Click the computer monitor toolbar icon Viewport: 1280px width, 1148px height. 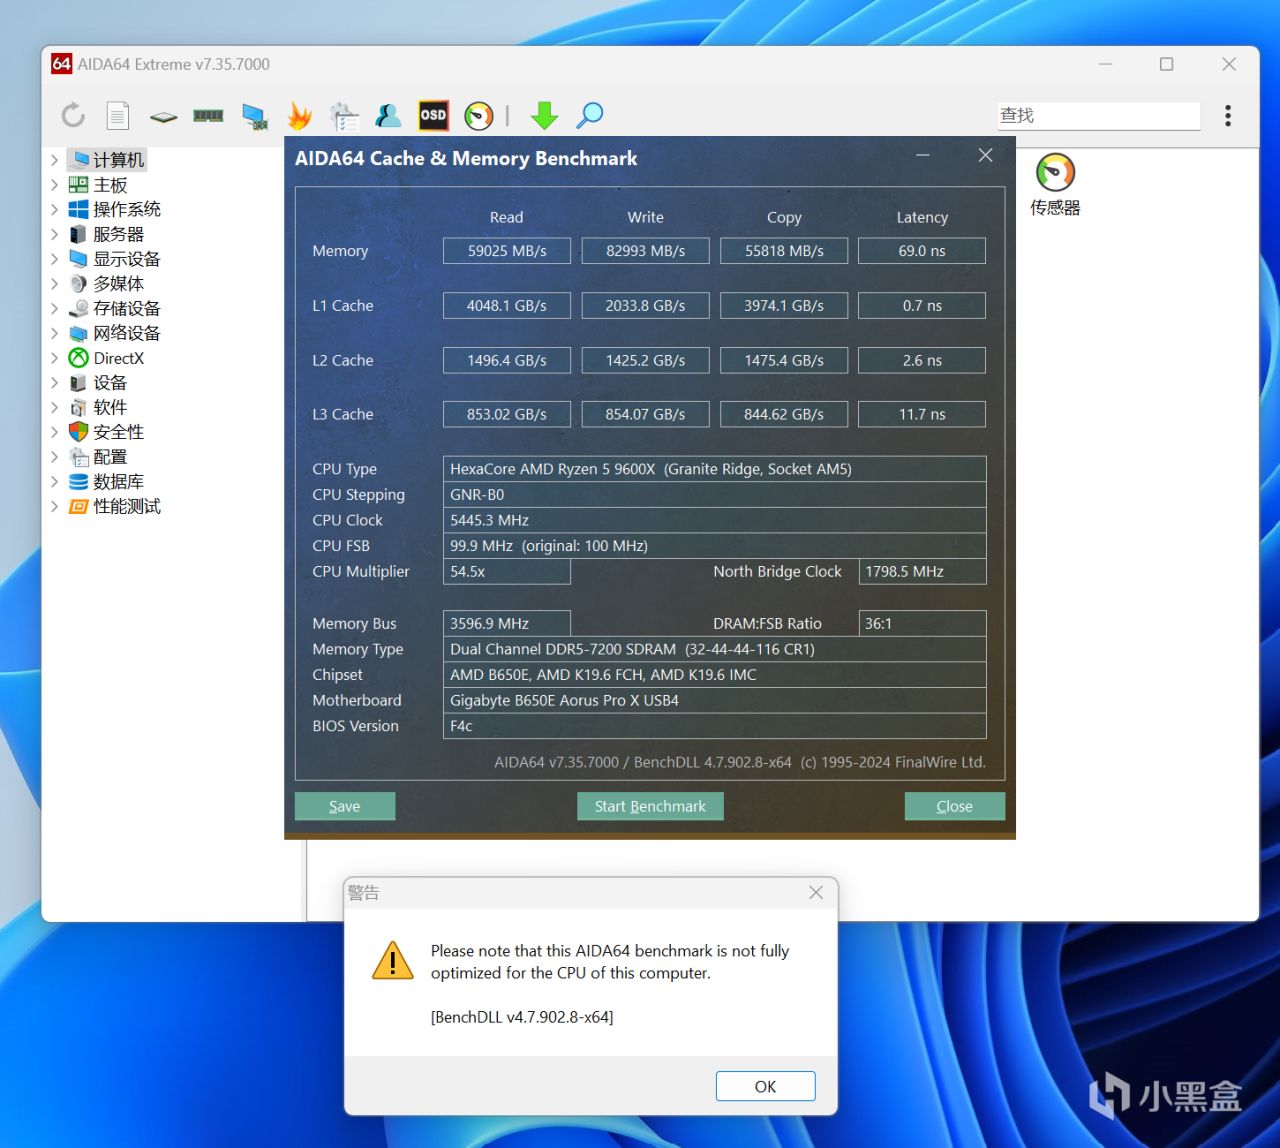pyautogui.click(x=255, y=117)
